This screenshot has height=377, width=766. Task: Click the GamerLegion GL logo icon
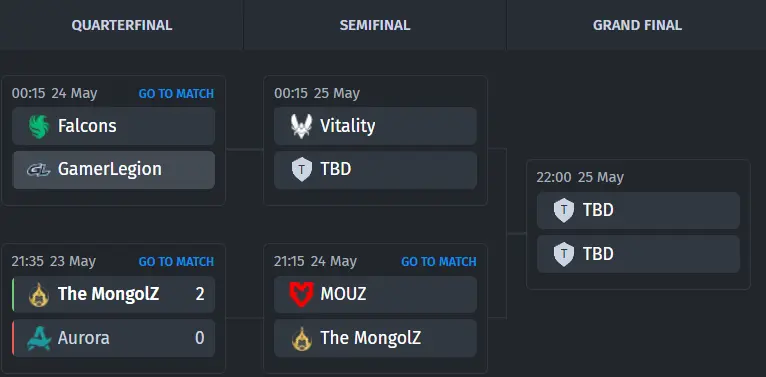(x=39, y=169)
